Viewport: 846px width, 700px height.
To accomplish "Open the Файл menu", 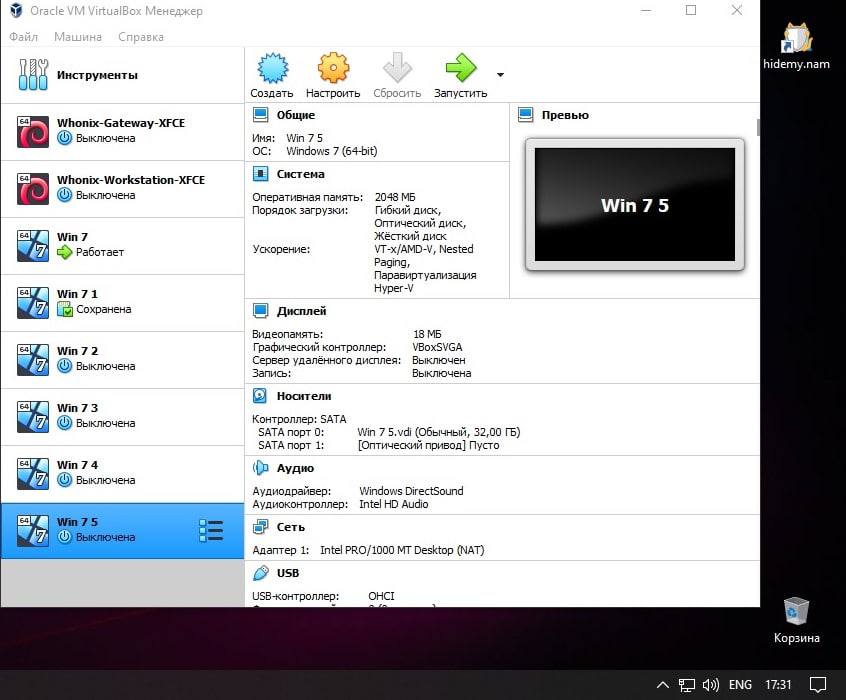I will pyautogui.click(x=23, y=37).
